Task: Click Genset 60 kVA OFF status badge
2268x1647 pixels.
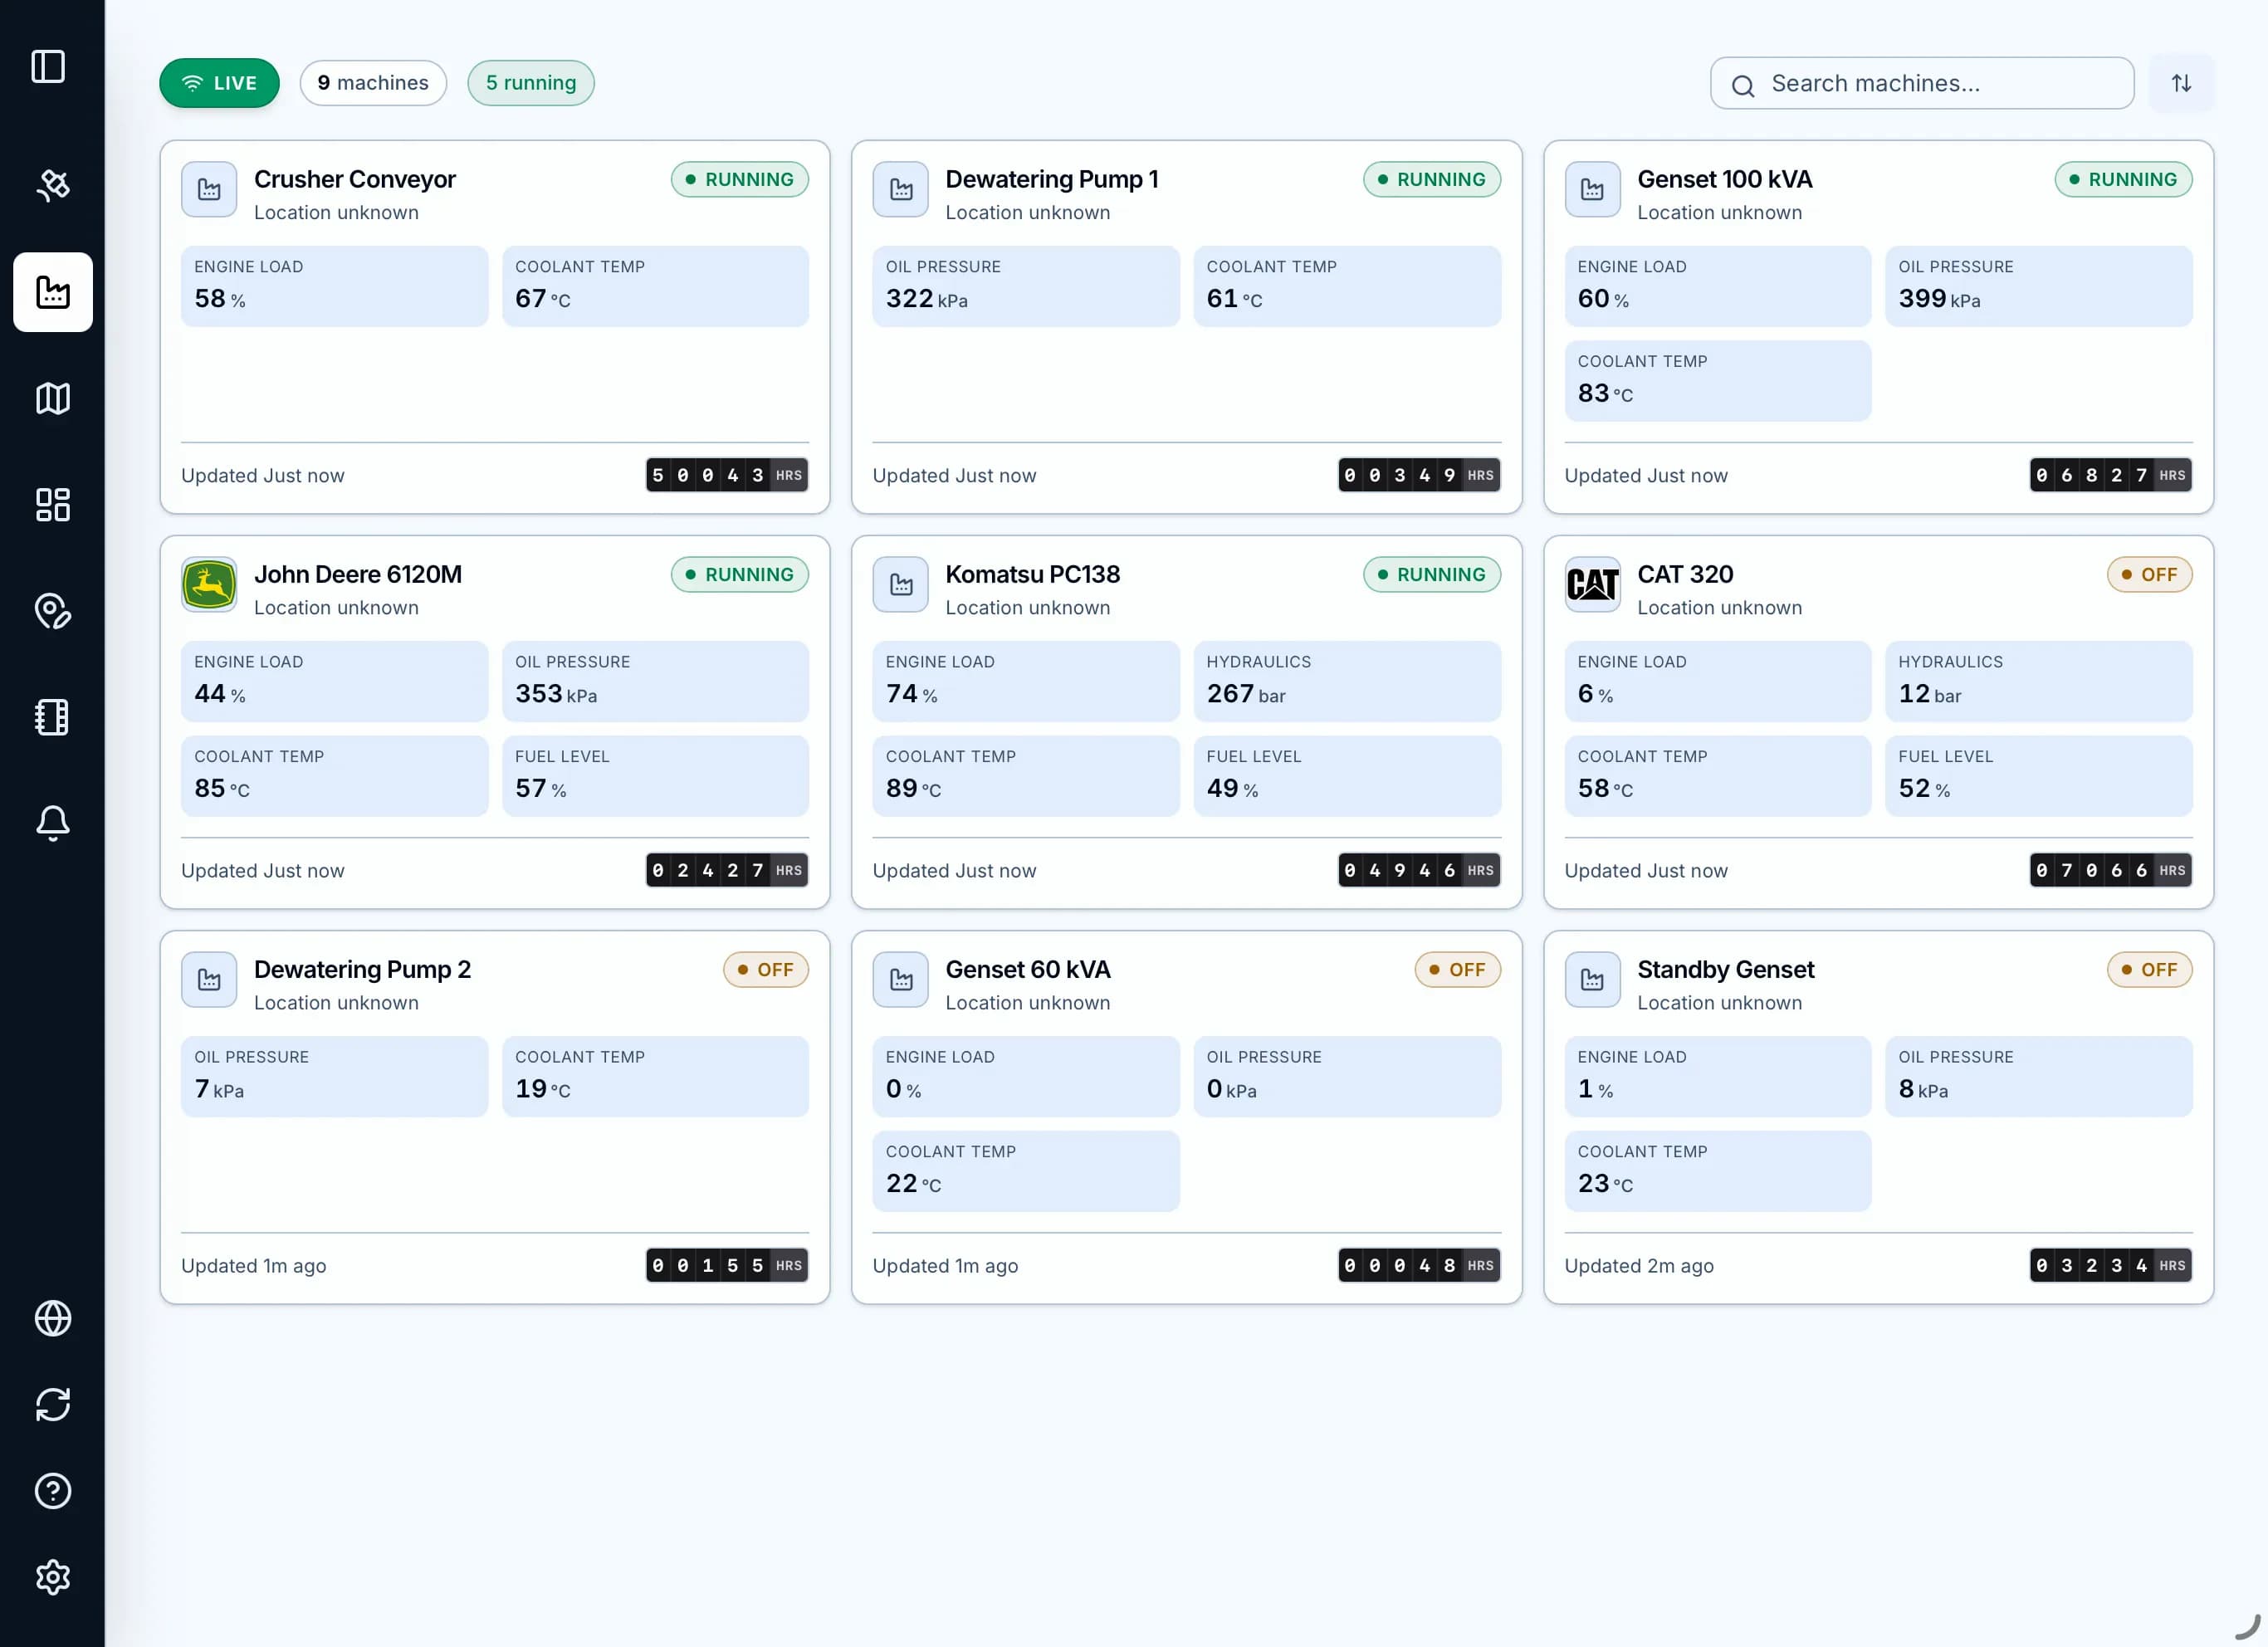Action: [x=1457, y=969]
